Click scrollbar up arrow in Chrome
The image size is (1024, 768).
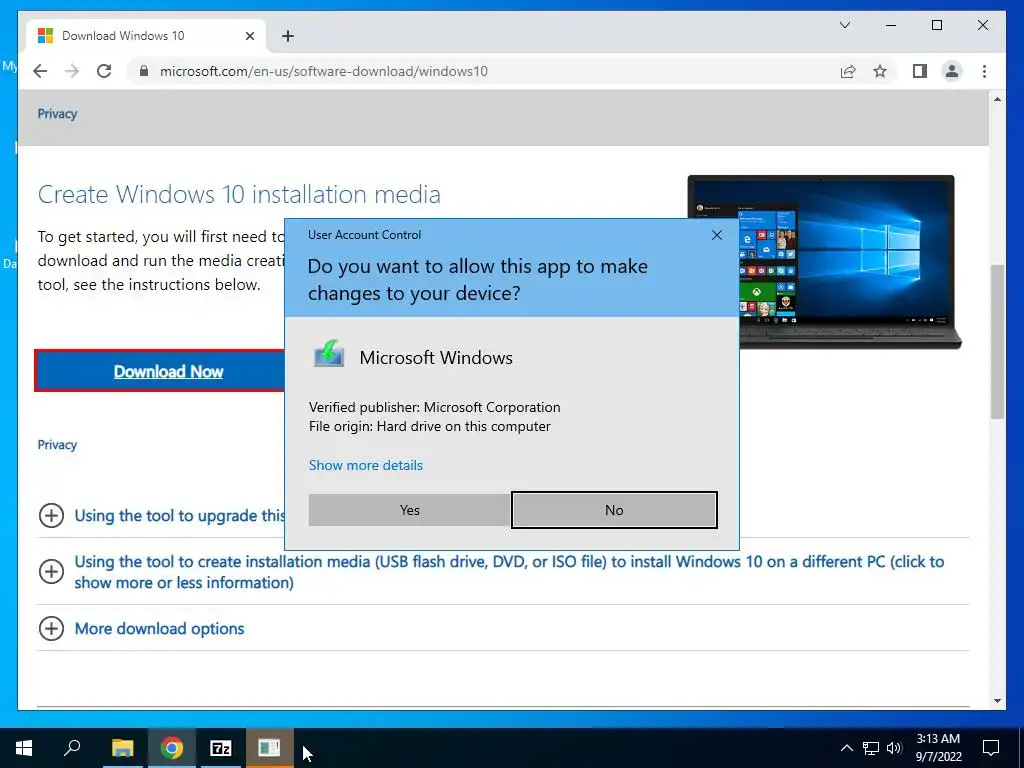tap(997, 99)
